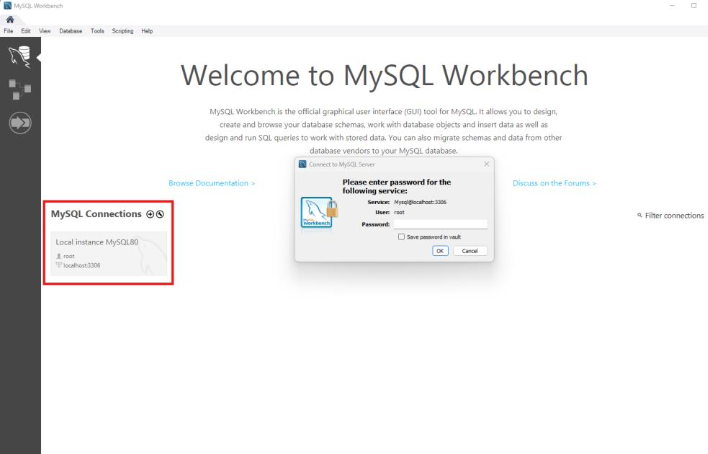The height and width of the screenshot is (454, 708).
Task: Add a new MySQL connection plus icon
Action: pos(150,214)
